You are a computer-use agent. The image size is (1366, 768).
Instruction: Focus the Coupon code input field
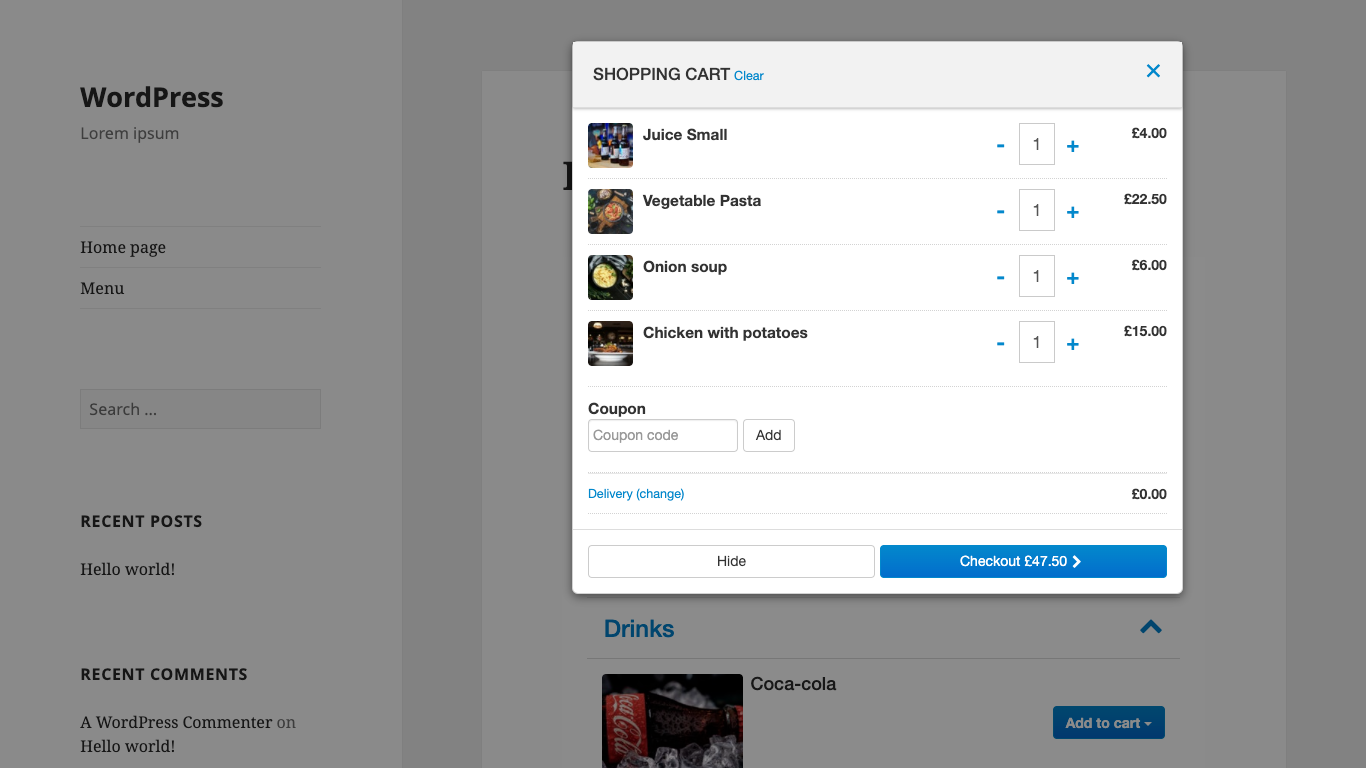coord(663,435)
